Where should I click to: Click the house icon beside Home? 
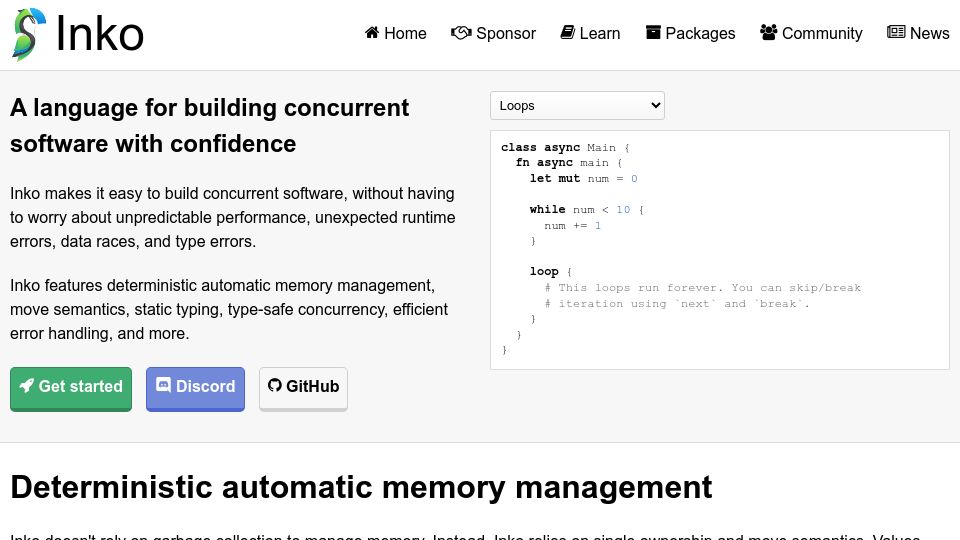pyautogui.click(x=372, y=32)
